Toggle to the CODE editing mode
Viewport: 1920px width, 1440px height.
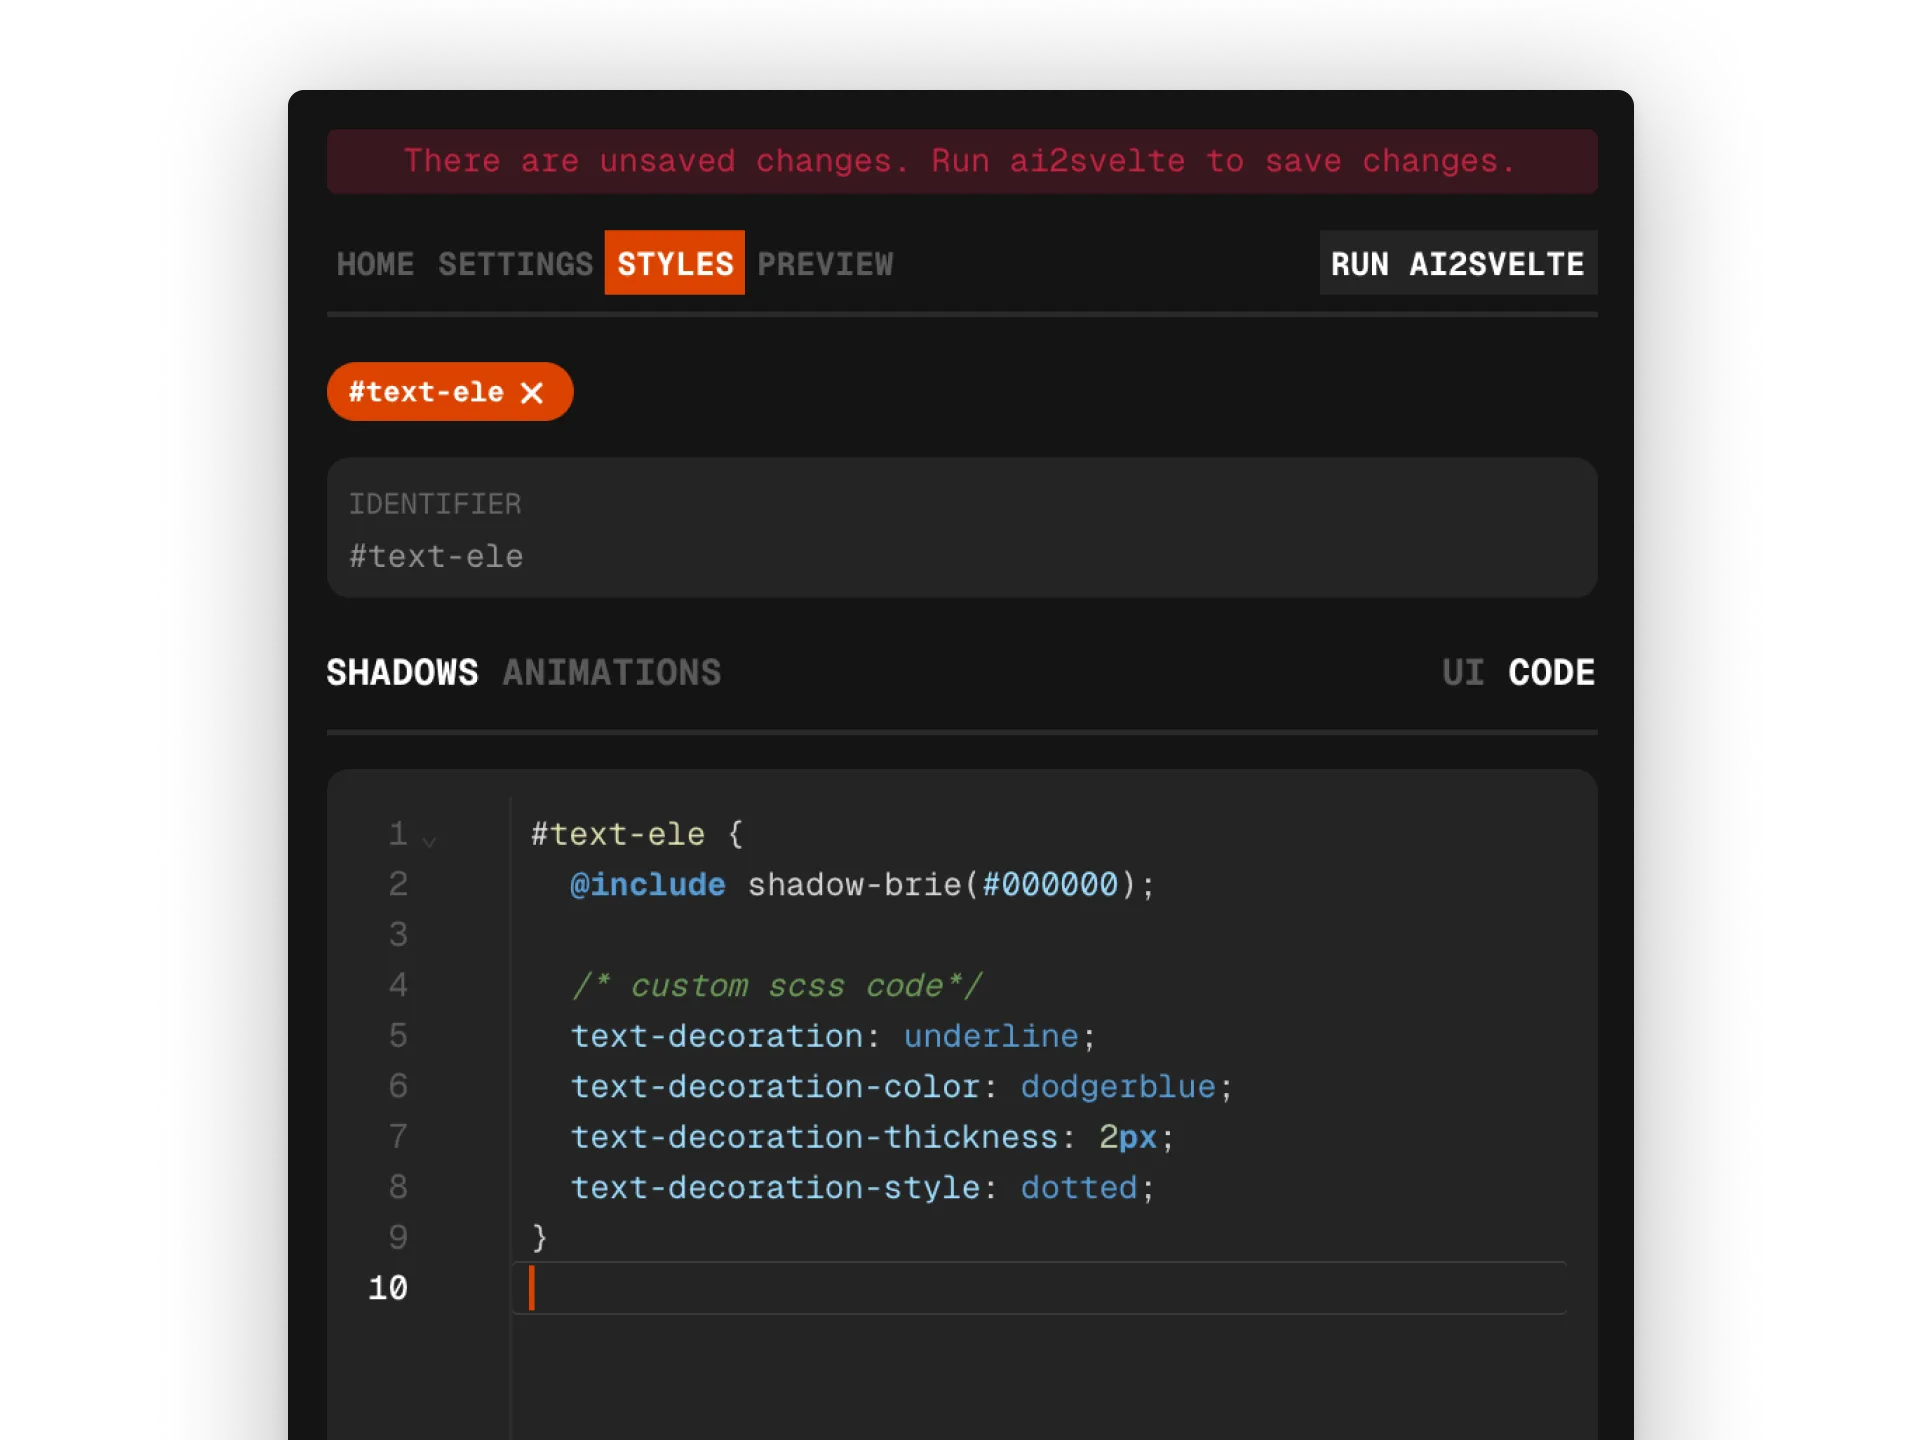pos(1550,672)
